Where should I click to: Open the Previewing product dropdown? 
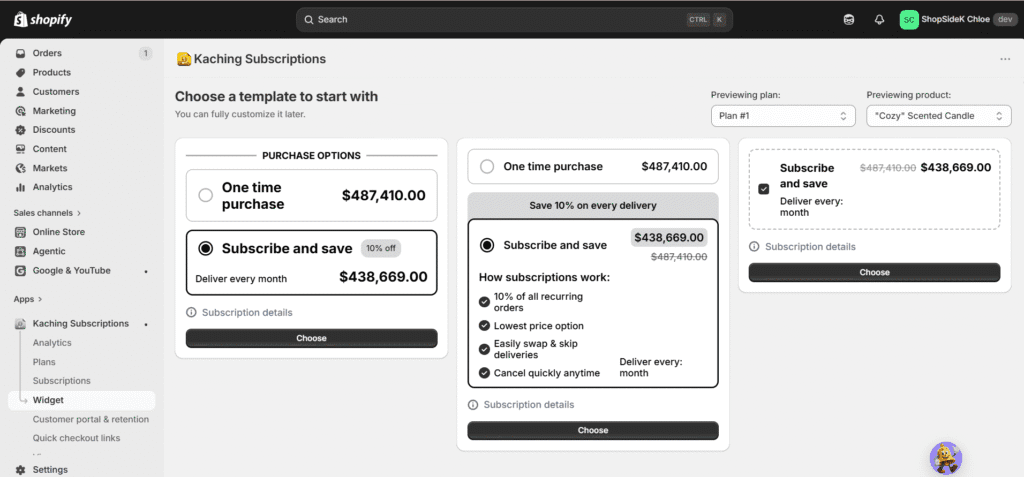click(x=939, y=116)
